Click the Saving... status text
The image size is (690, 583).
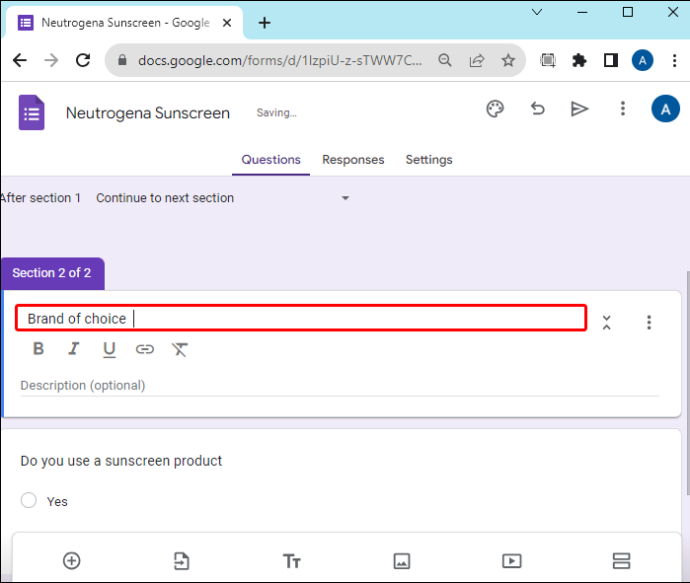pos(277,113)
